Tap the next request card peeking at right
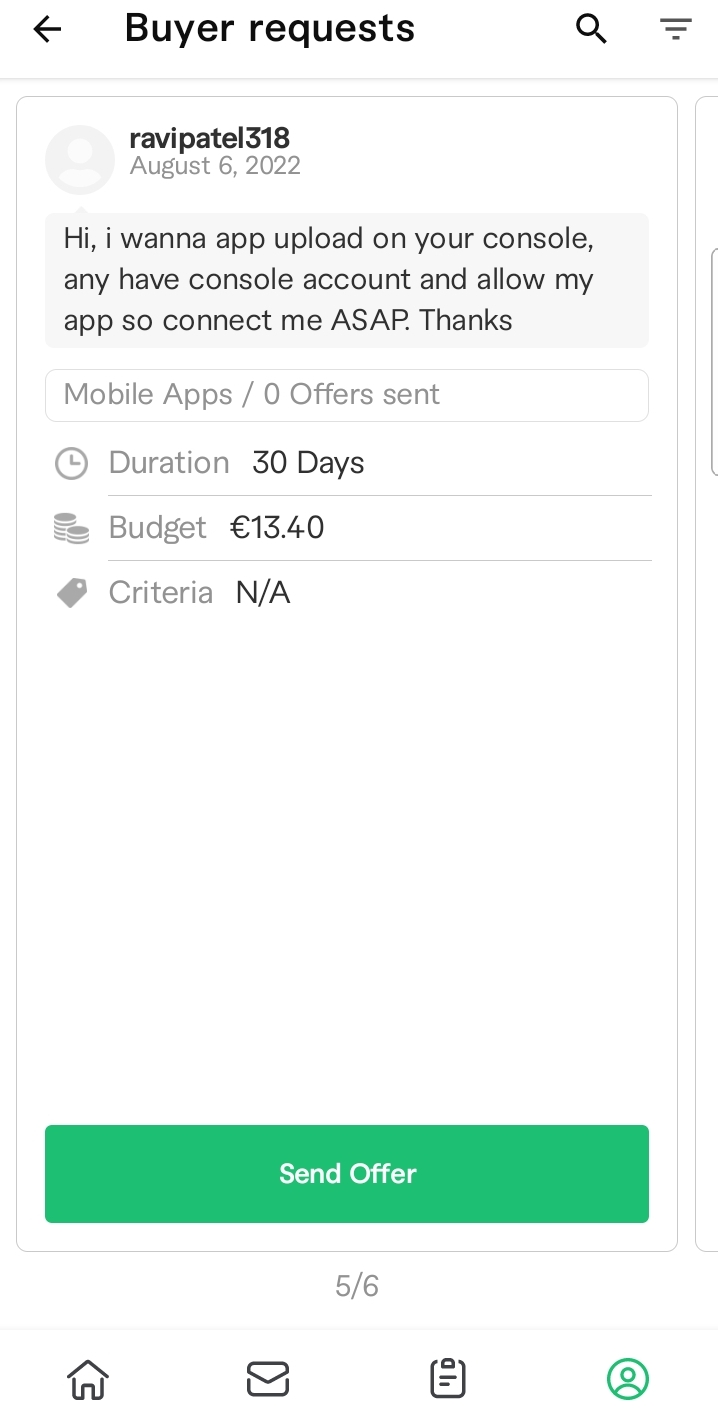The image size is (718, 1428). (x=706, y=674)
